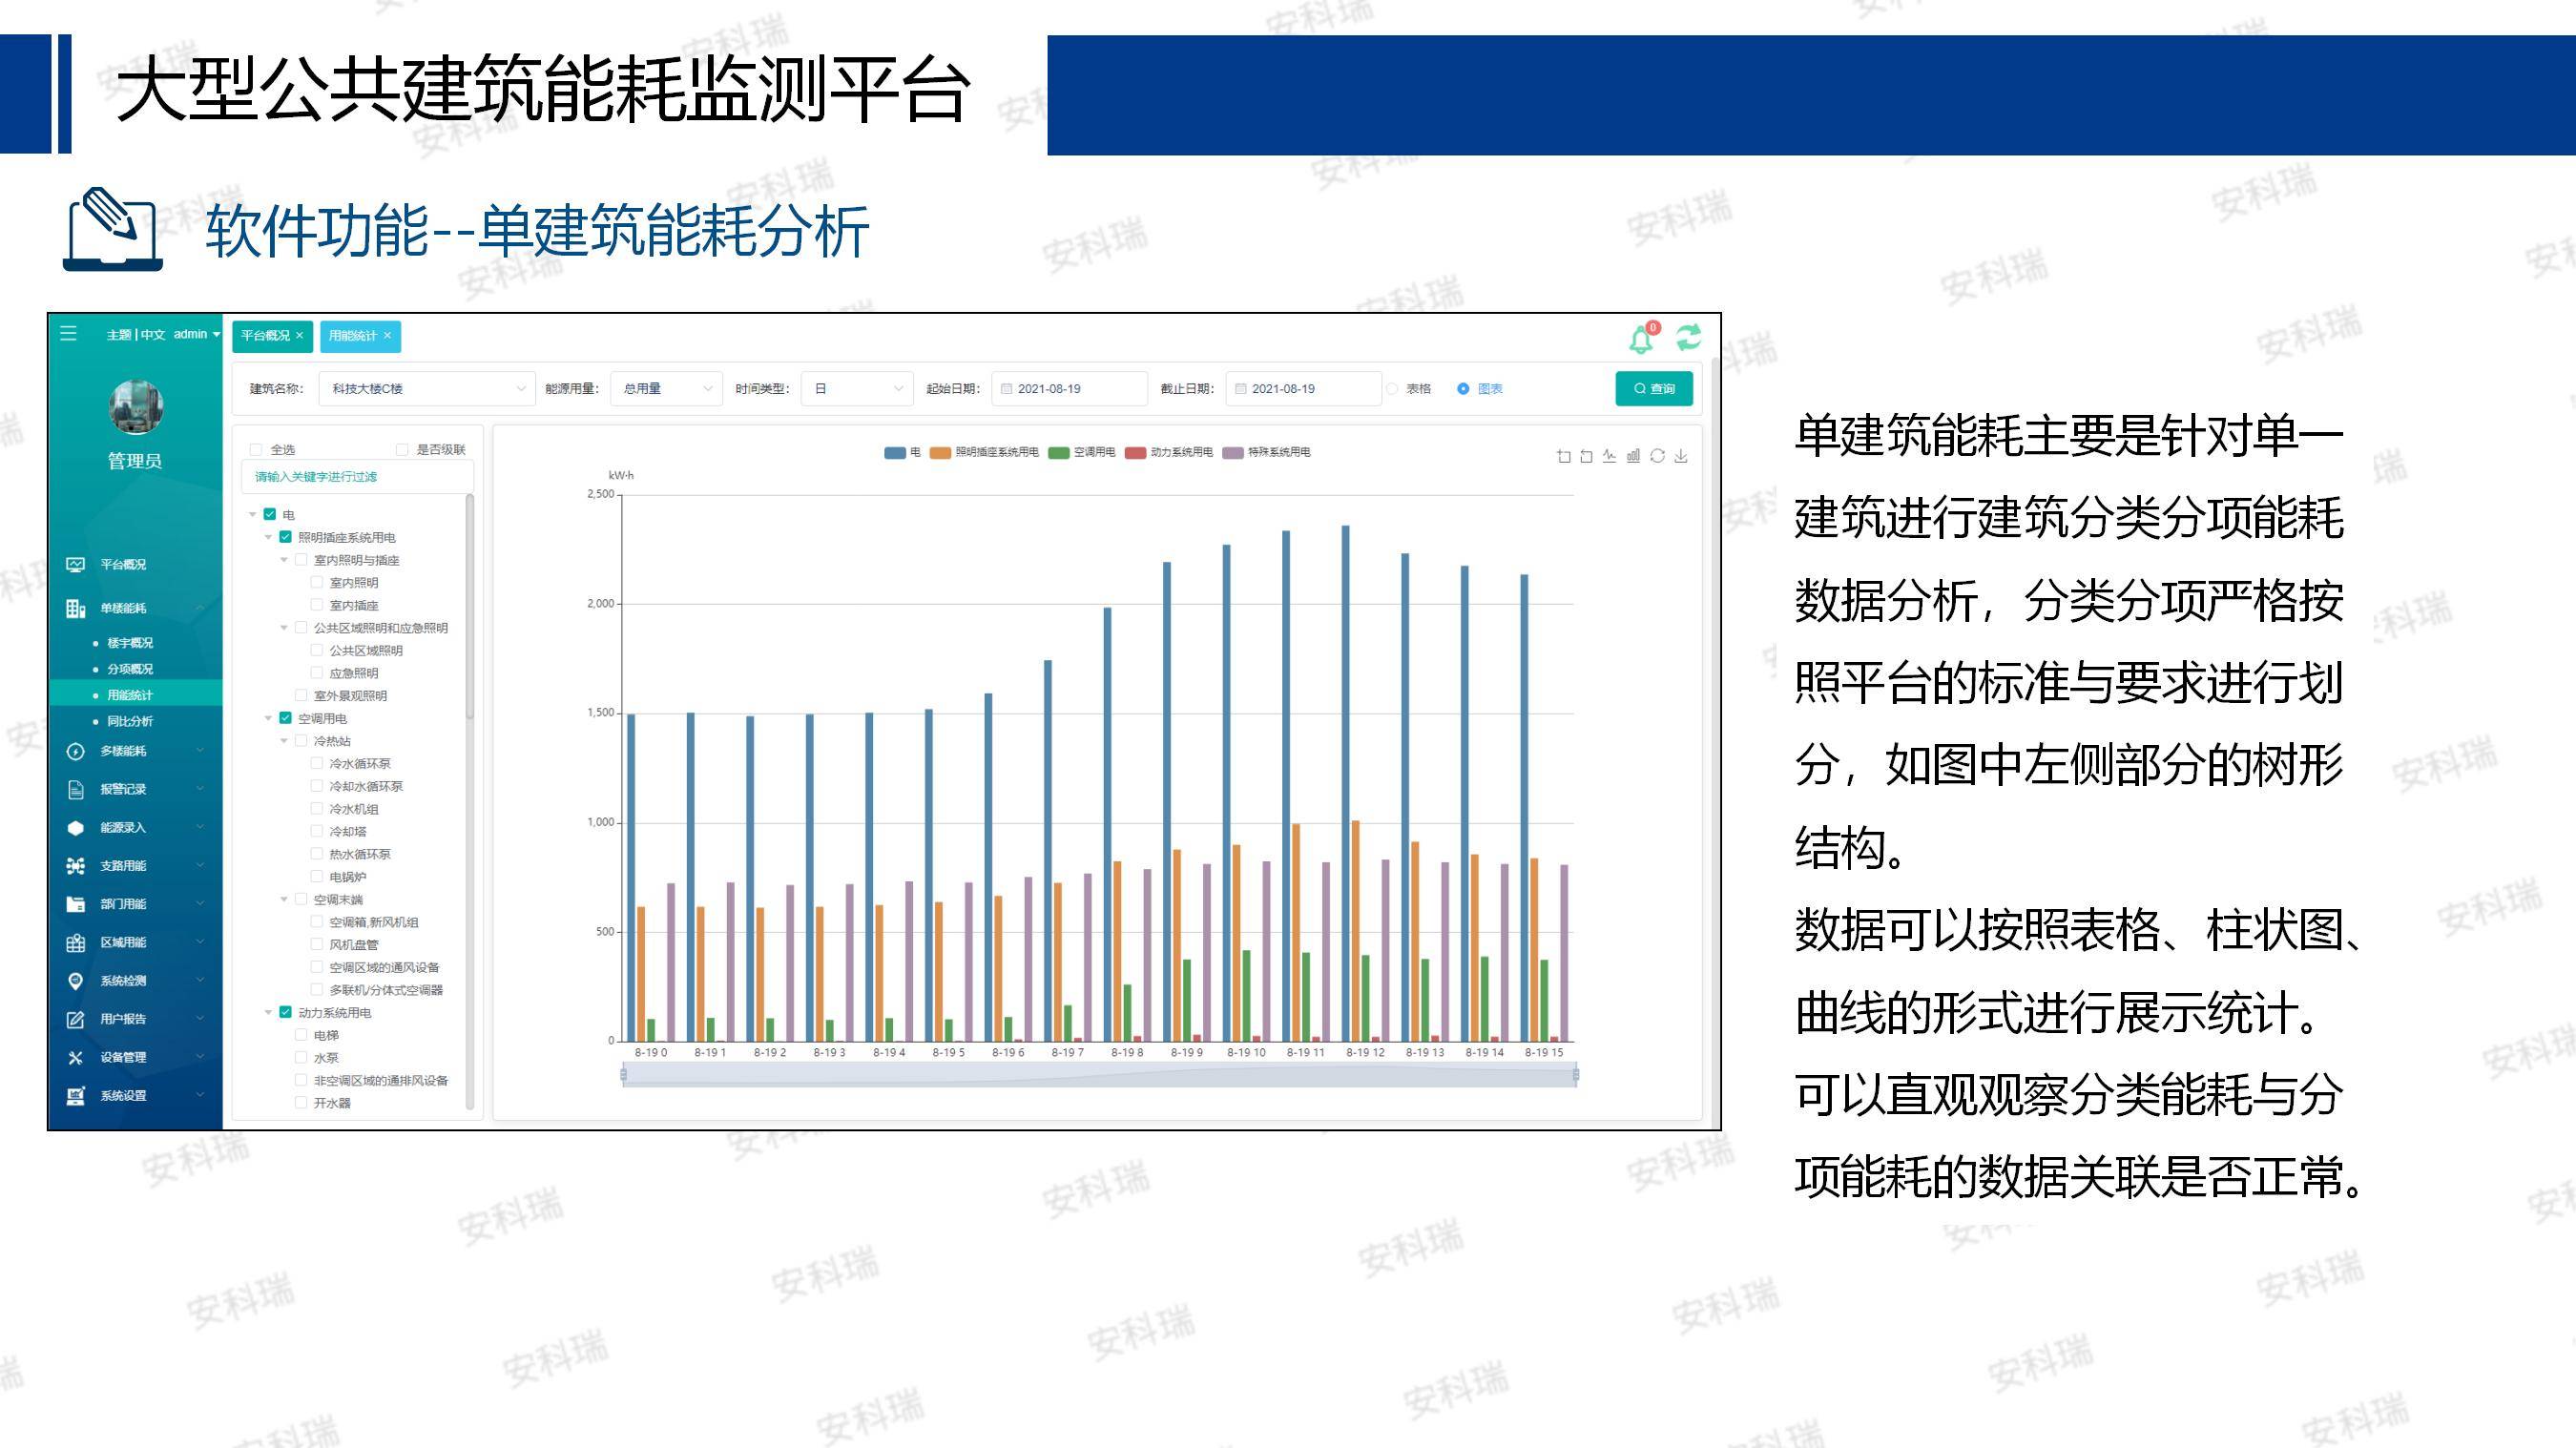The width and height of the screenshot is (2576, 1448).
Task: Click the chart data zoom slider
Action: (x=1098, y=1076)
